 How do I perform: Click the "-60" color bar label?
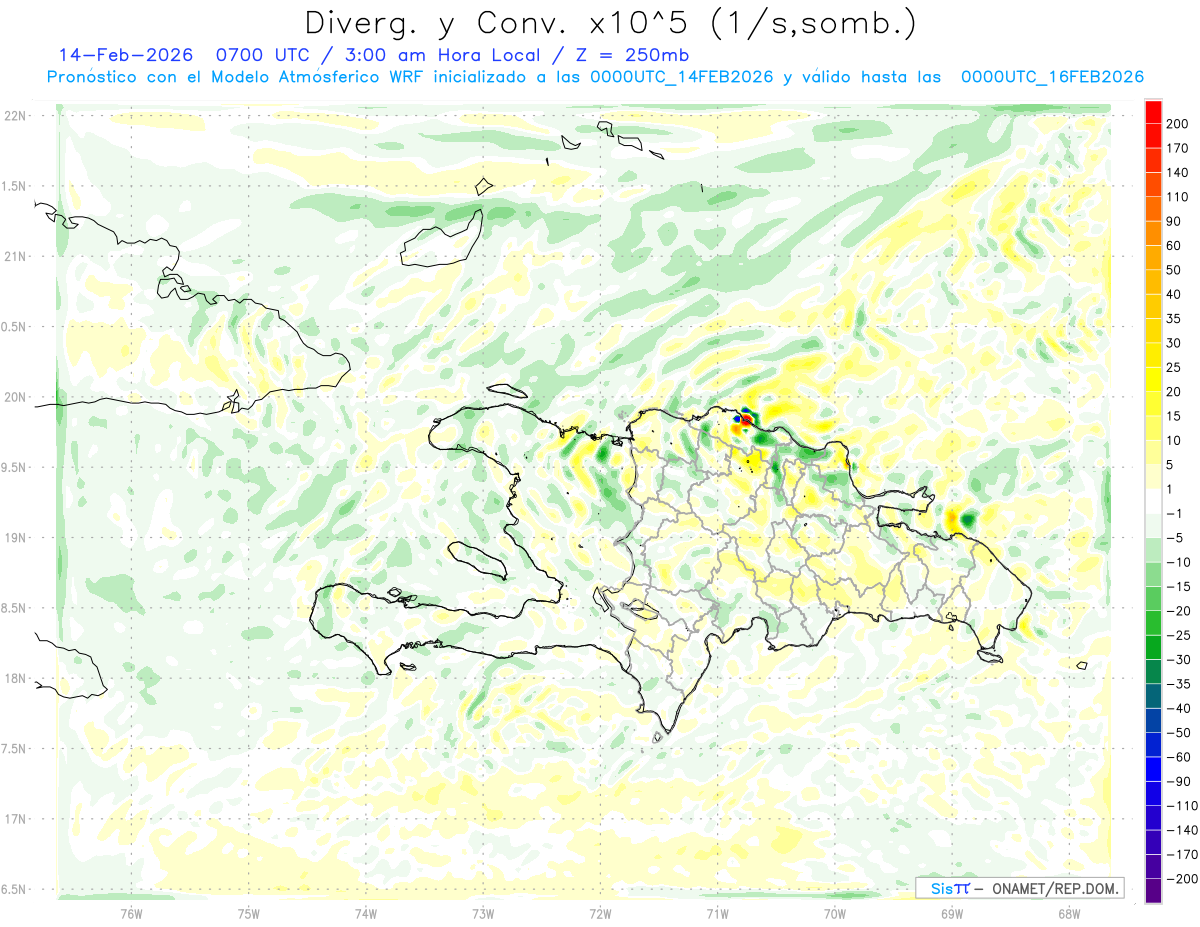tap(1177, 757)
